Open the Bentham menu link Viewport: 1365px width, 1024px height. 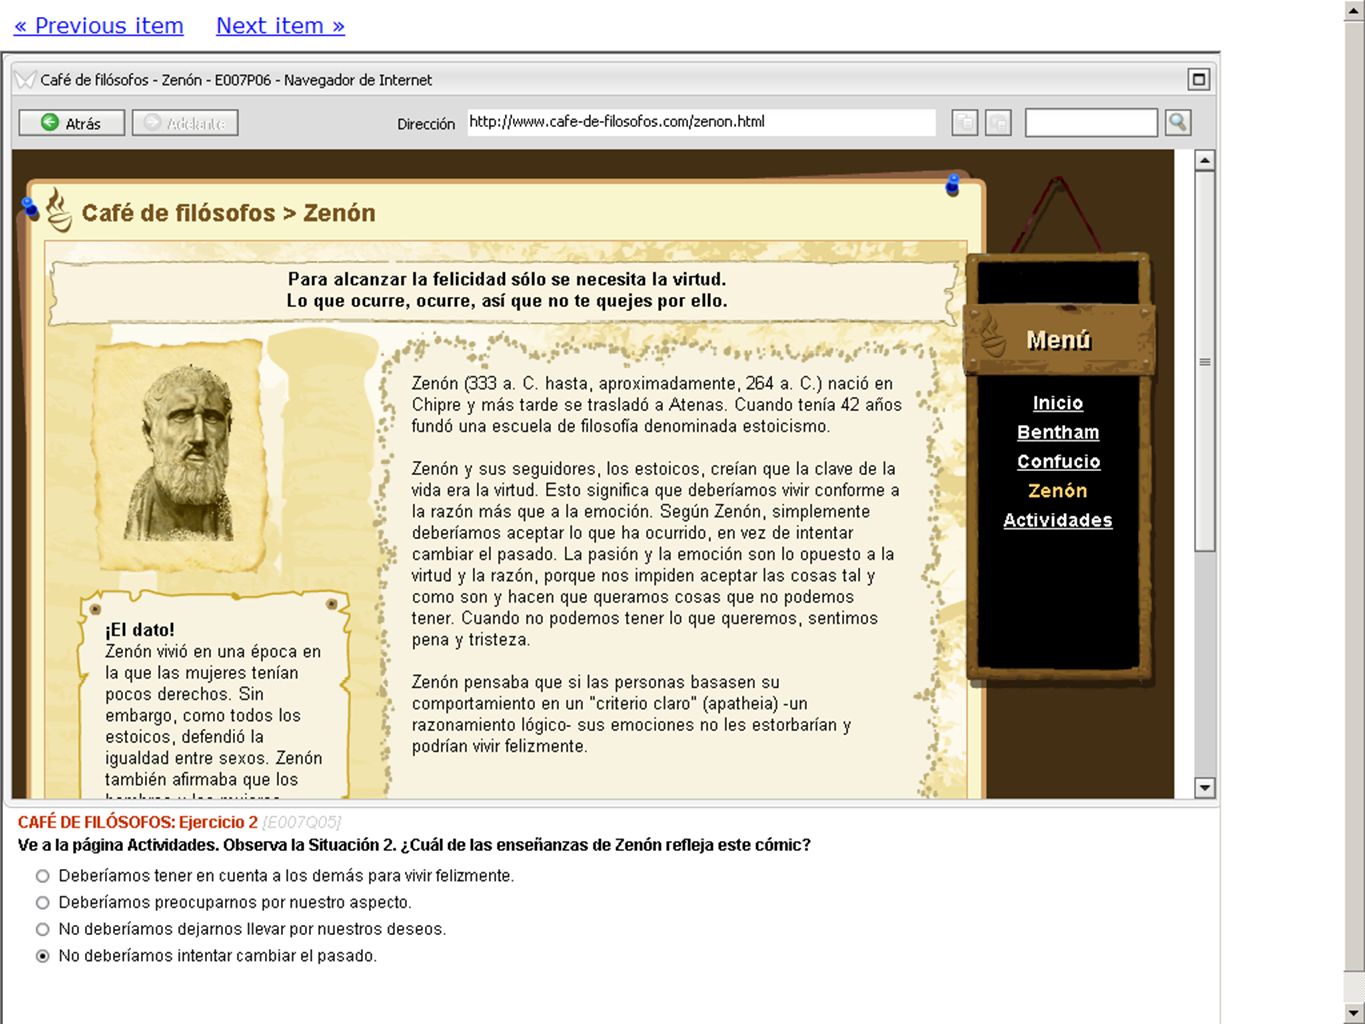1058,432
